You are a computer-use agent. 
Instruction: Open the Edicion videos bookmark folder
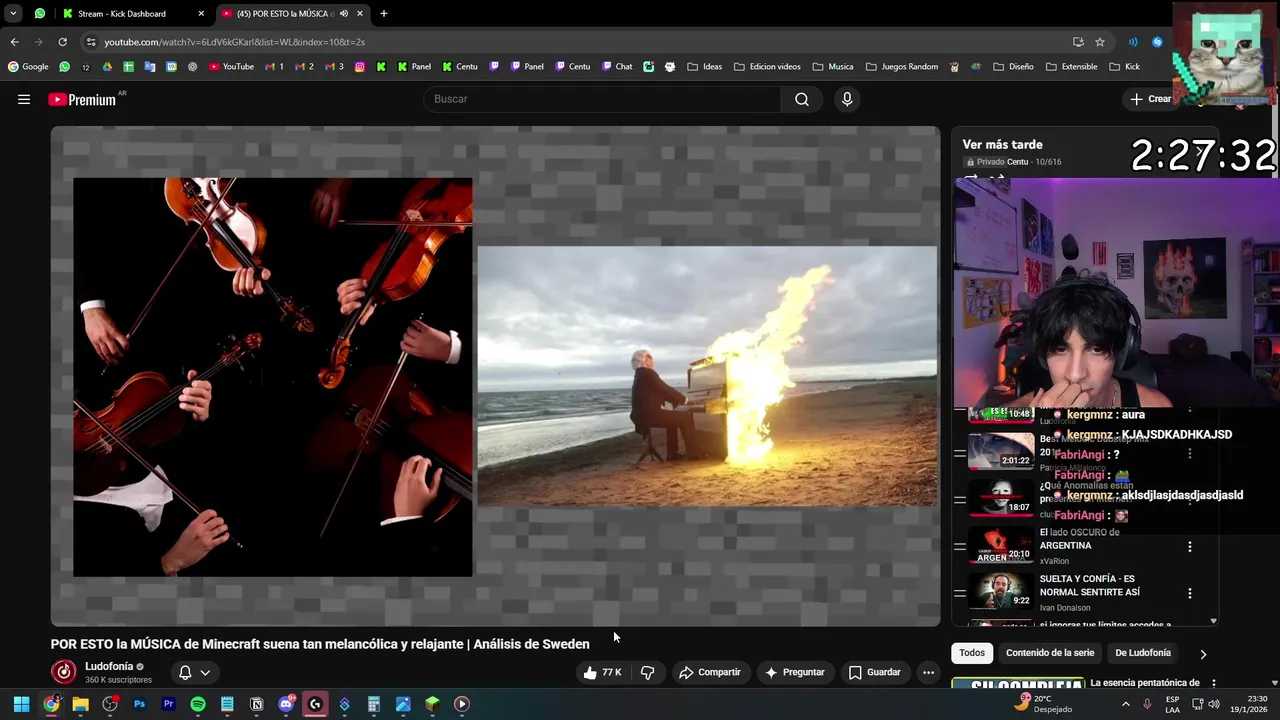tap(768, 67)
